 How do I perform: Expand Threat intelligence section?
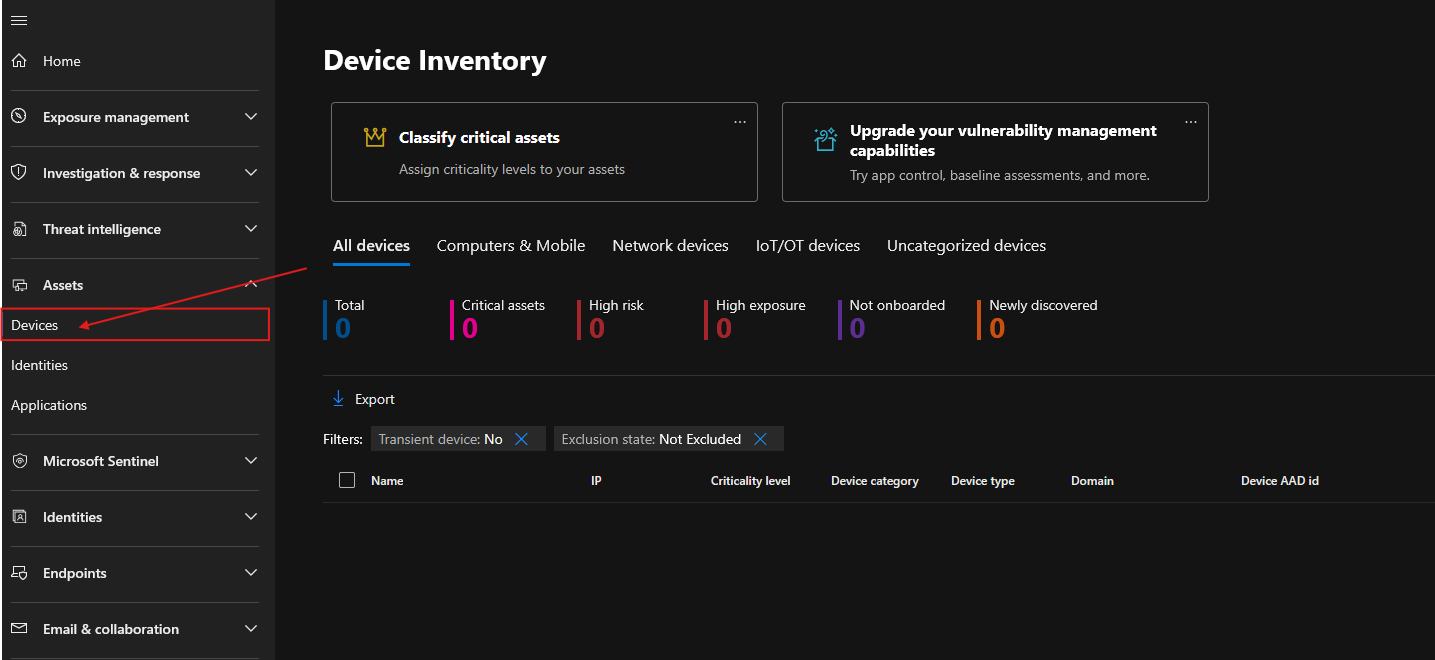[251, 229]
